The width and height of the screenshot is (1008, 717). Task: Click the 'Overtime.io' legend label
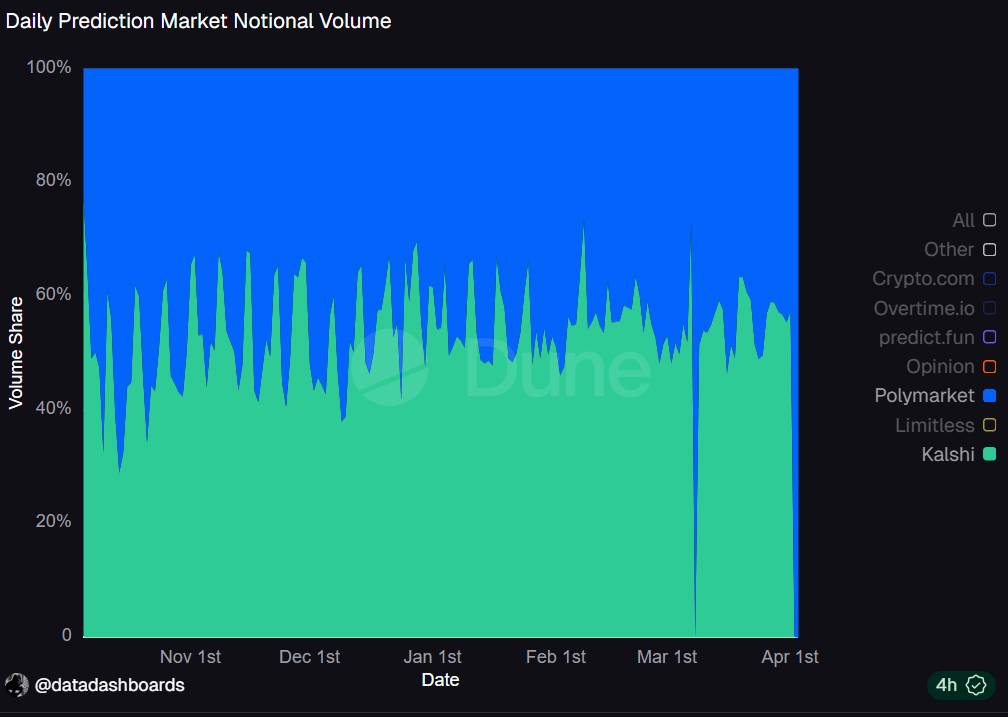click(924, 308)
